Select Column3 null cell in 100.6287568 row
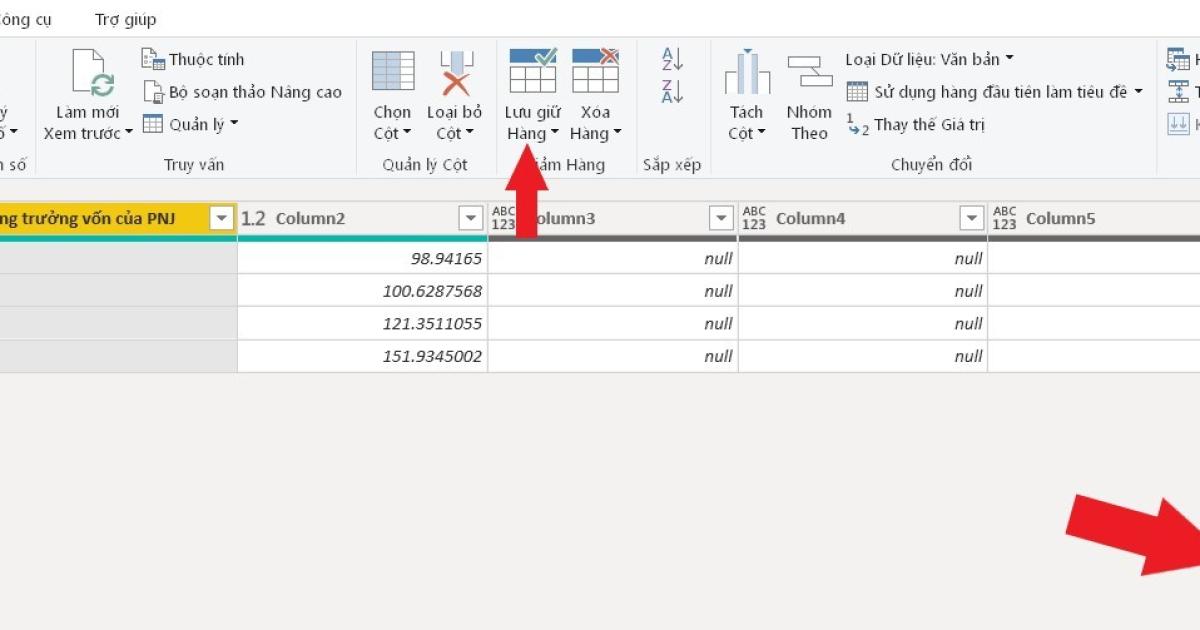1200x630 pixels. click(x=613, y=291)
